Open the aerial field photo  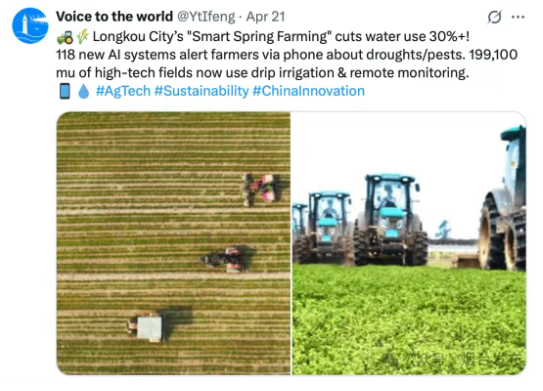tap(173, 243)
